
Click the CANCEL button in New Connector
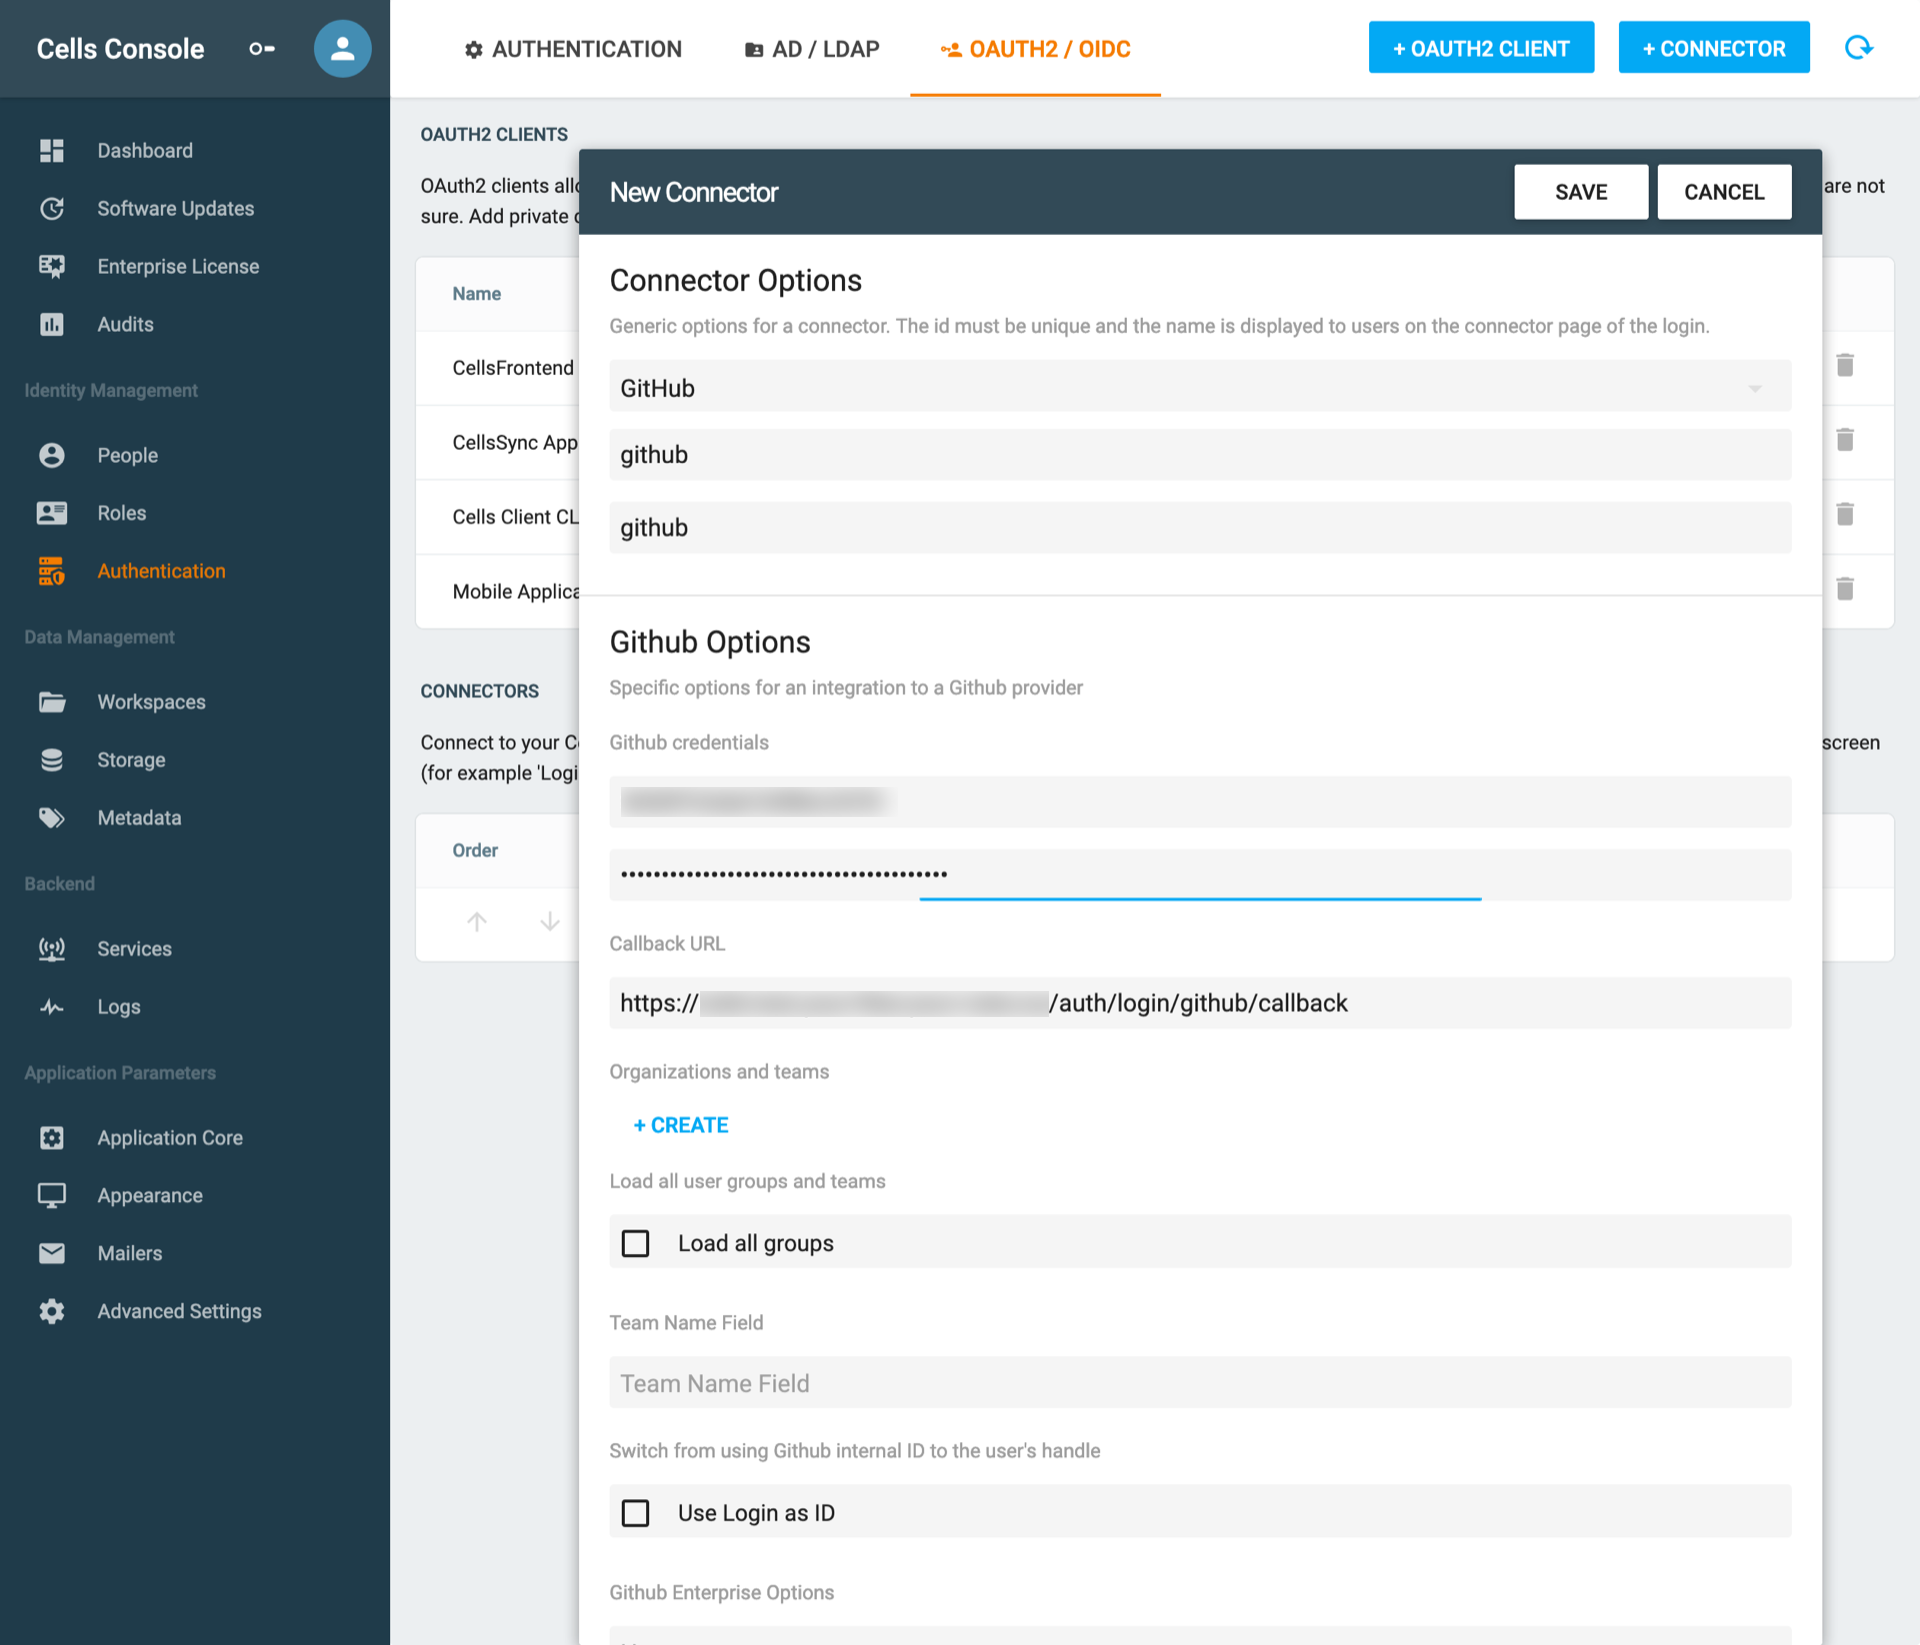[x=1724, y=192]
